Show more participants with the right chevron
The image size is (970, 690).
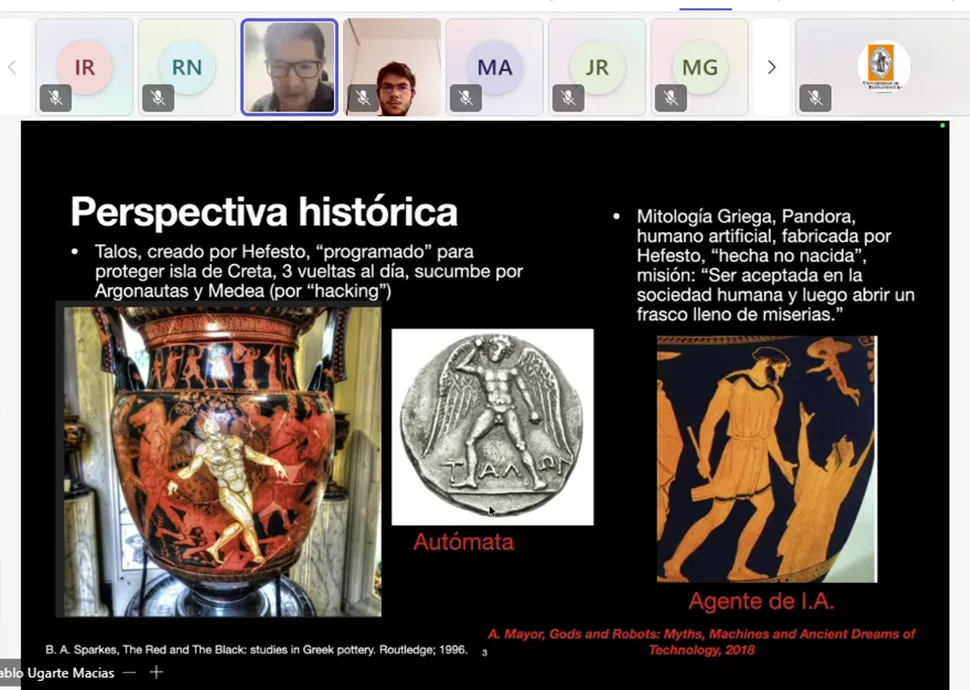771,67
